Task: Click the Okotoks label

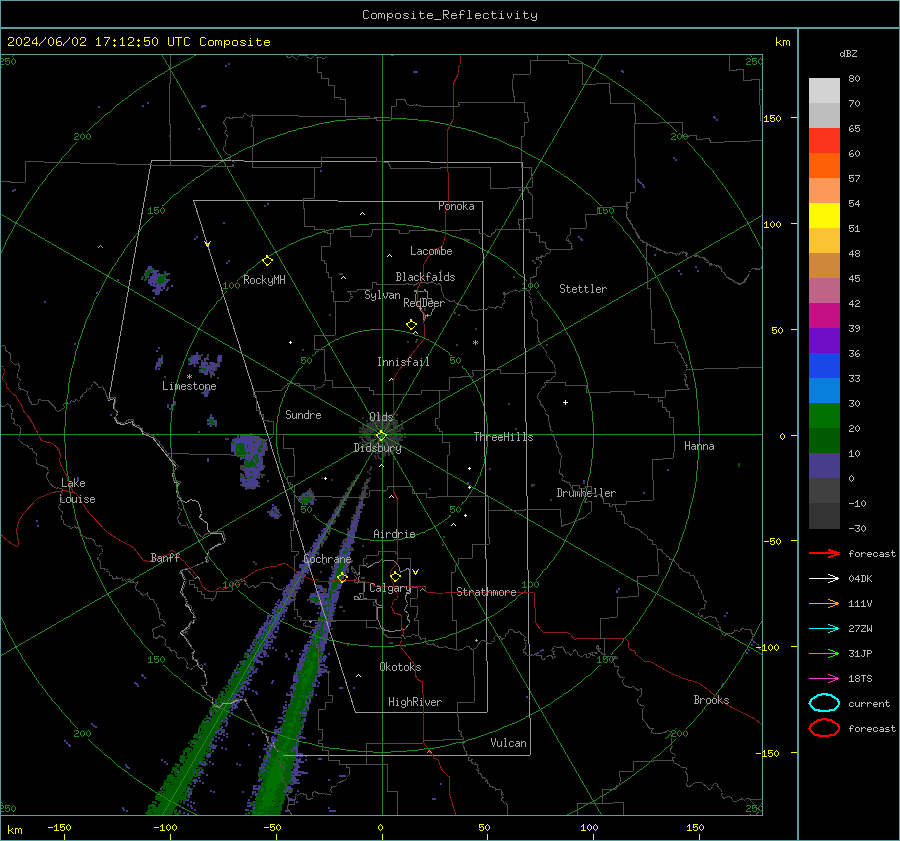Action: 400,667
